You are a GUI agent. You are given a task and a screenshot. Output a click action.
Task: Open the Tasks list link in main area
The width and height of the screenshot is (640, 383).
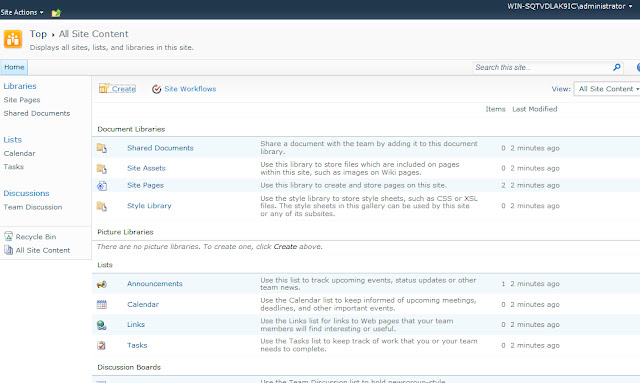(x=137, y=345)
